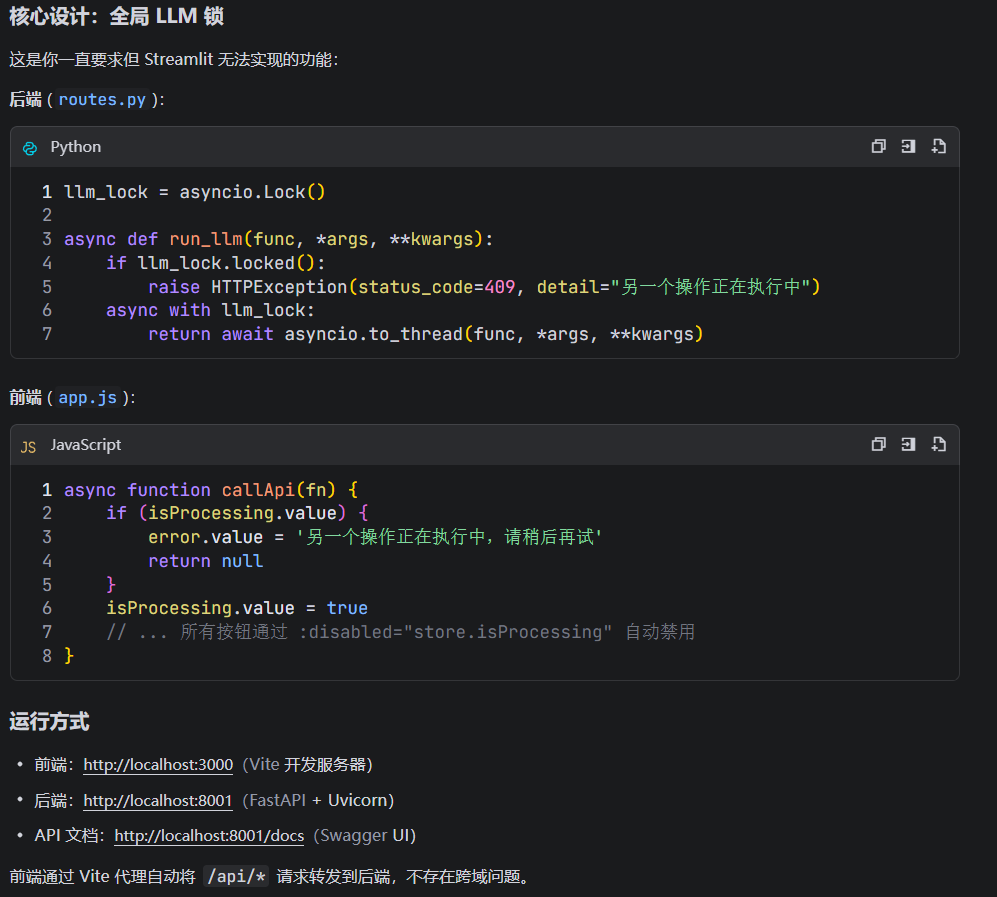This screenshot has height=897, width=997.
Task: Click the "JavaScript" label in code header
Action: coord(86,445)
